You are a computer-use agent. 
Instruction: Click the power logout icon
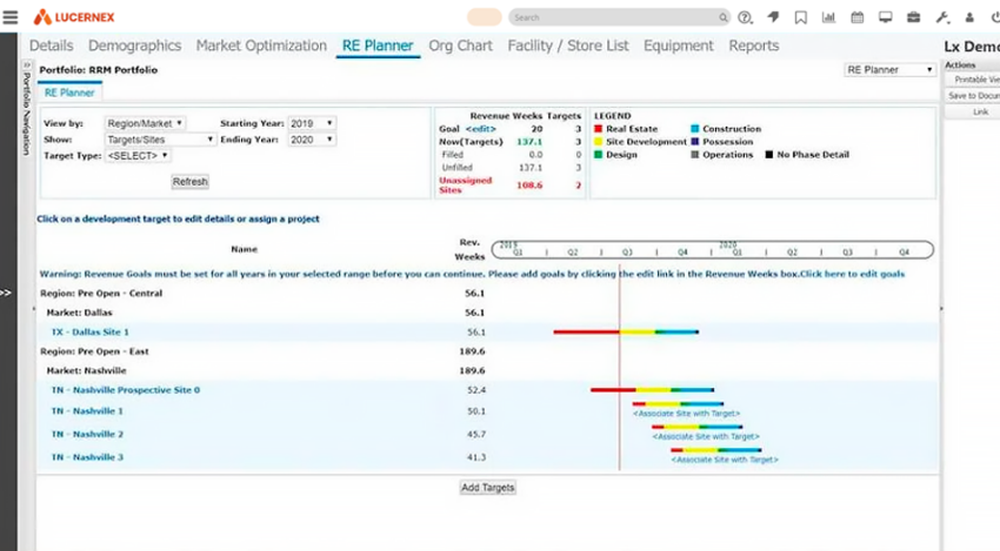[x=995, y=17]
